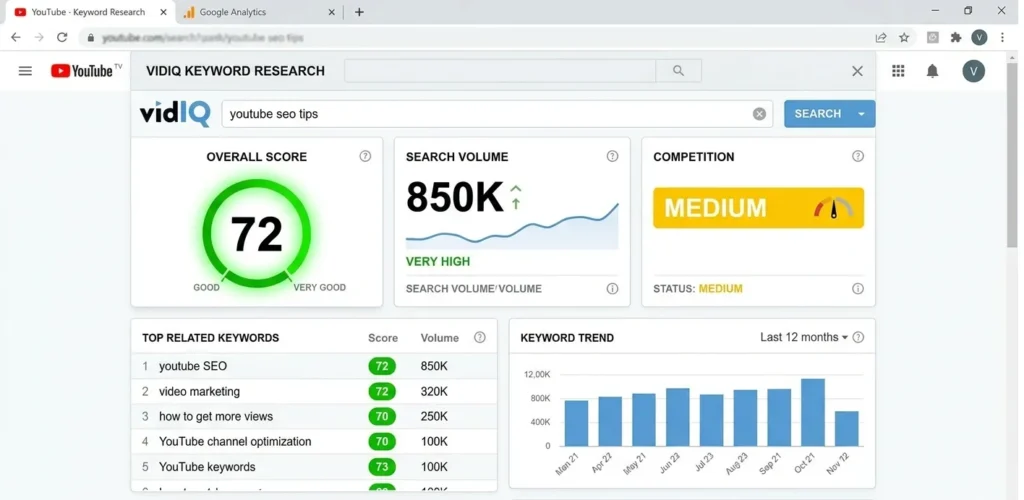
Task: Click the Score column header
Action: (383, 337)
